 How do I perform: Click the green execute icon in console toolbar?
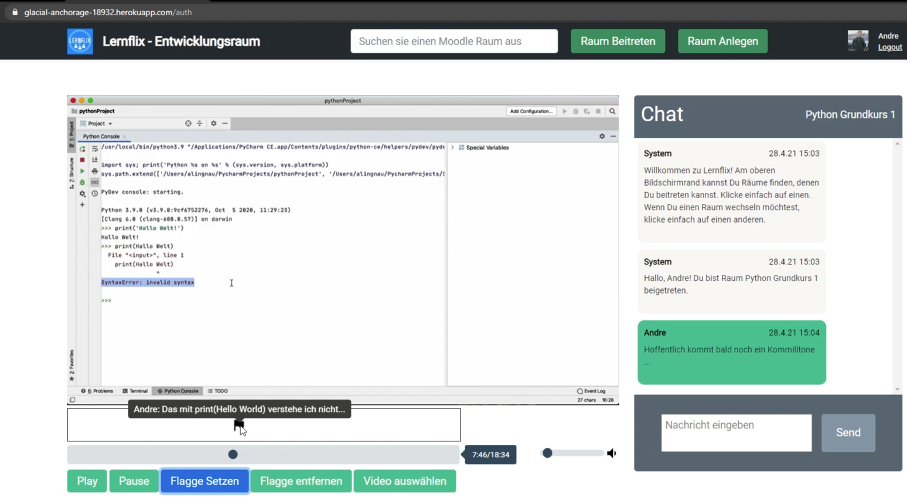tap(82, 171)
